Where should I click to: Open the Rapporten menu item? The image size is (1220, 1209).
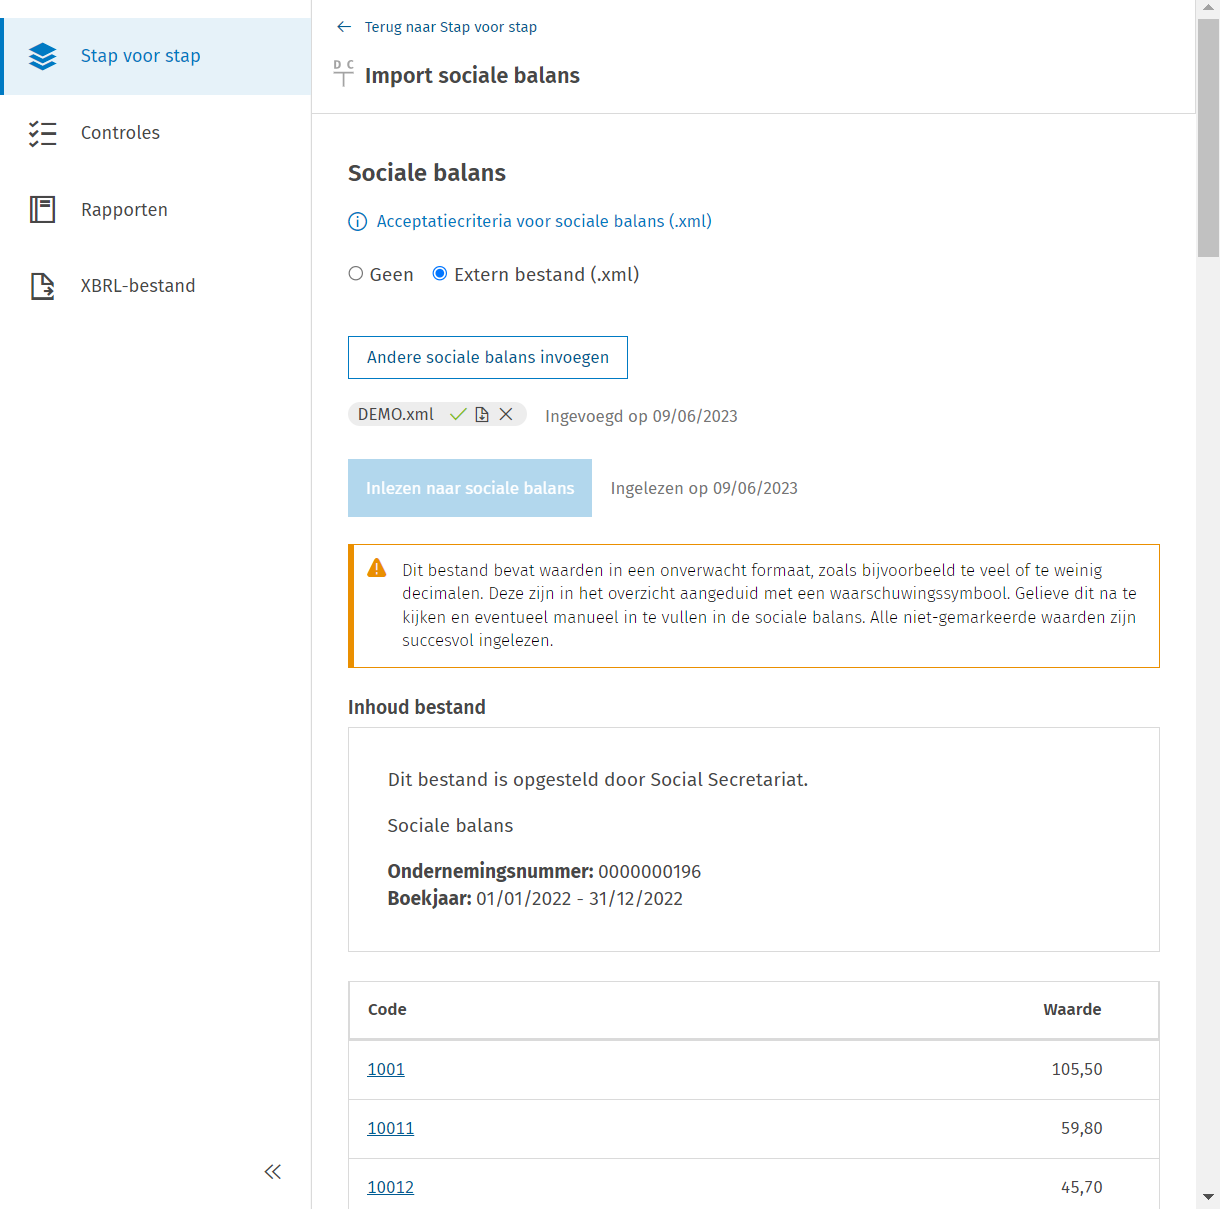[124, 209]
